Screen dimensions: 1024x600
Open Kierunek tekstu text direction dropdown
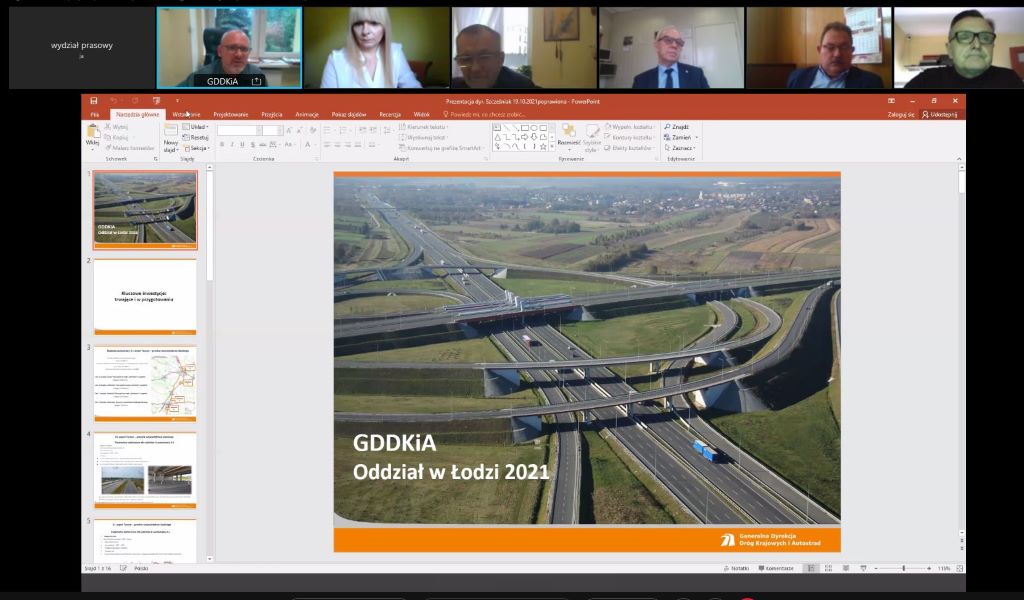423,127
